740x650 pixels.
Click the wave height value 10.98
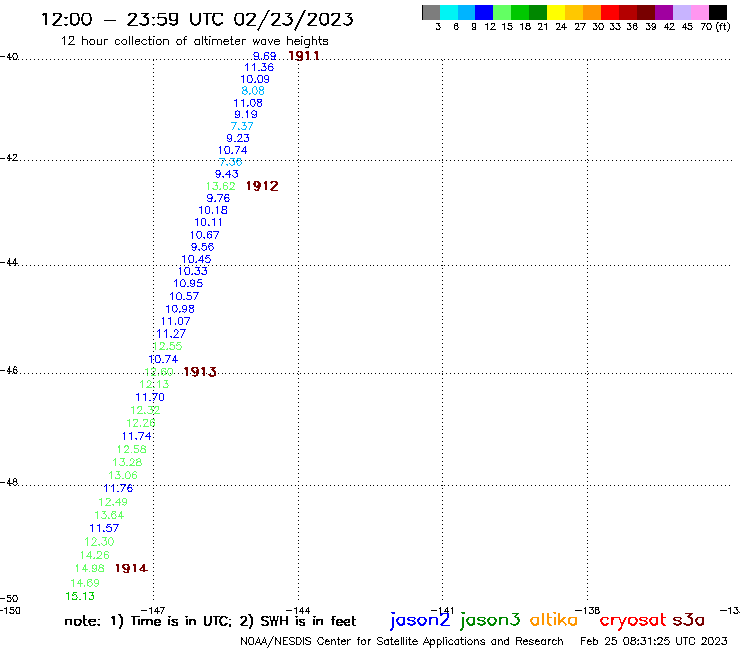tap(180, 309)
